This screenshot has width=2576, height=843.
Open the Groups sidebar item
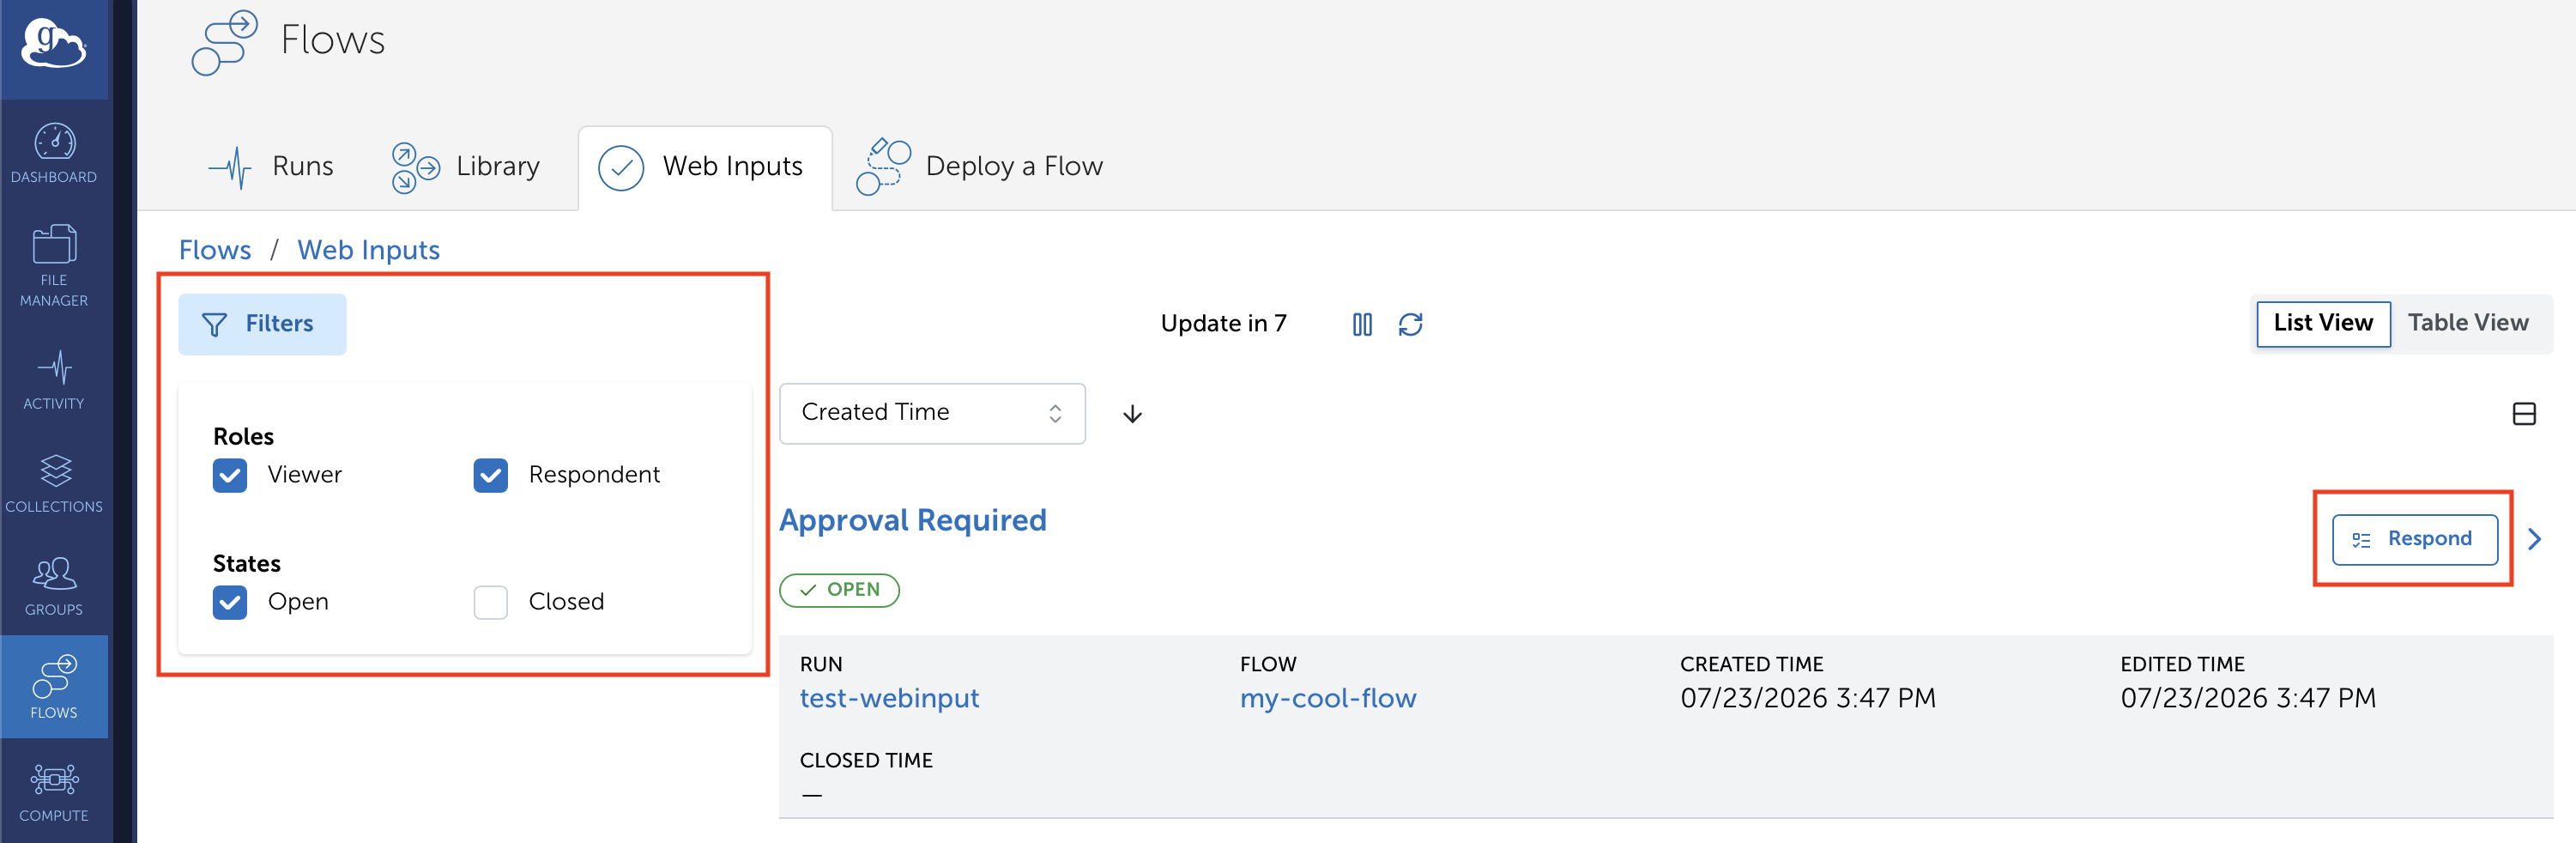click(x=54, y=587)
